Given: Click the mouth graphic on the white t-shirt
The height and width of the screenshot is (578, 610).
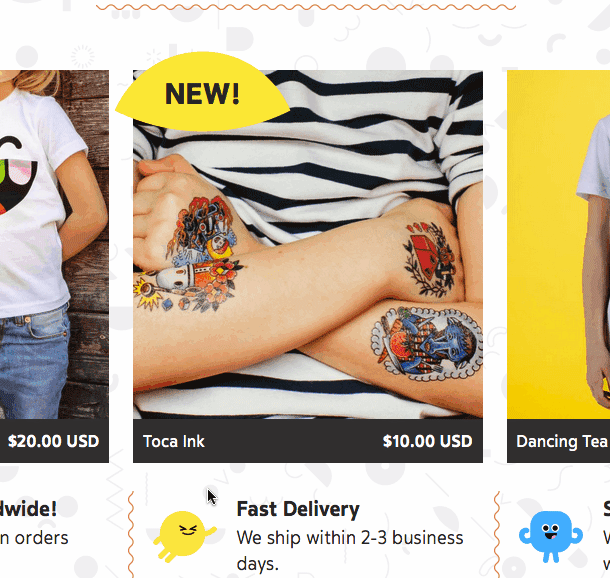Looking at the screenshot, I should [18, 177].
